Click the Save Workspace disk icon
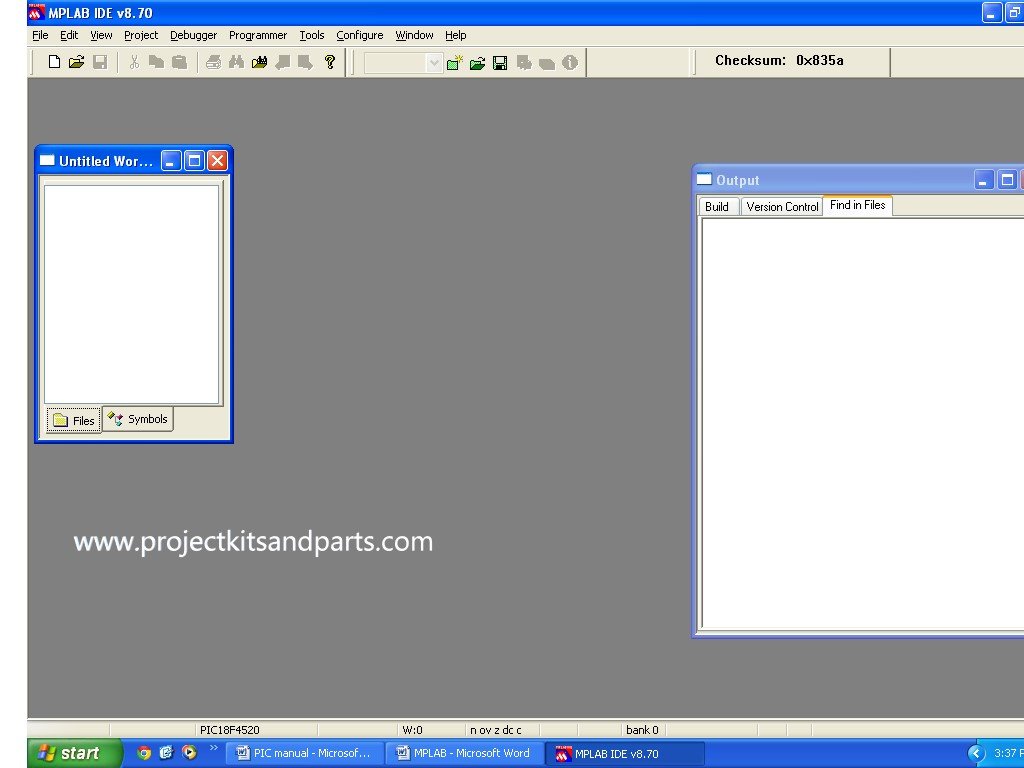1024x768 pixels. [500, 63]
